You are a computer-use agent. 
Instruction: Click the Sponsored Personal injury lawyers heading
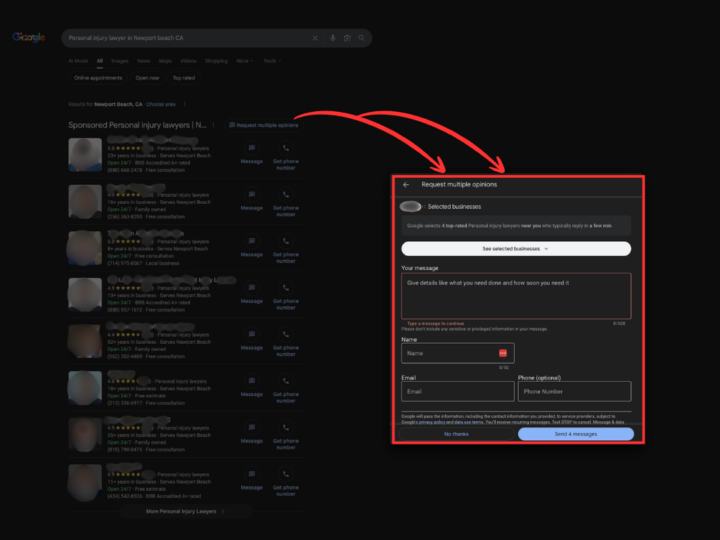coord(137,125)
